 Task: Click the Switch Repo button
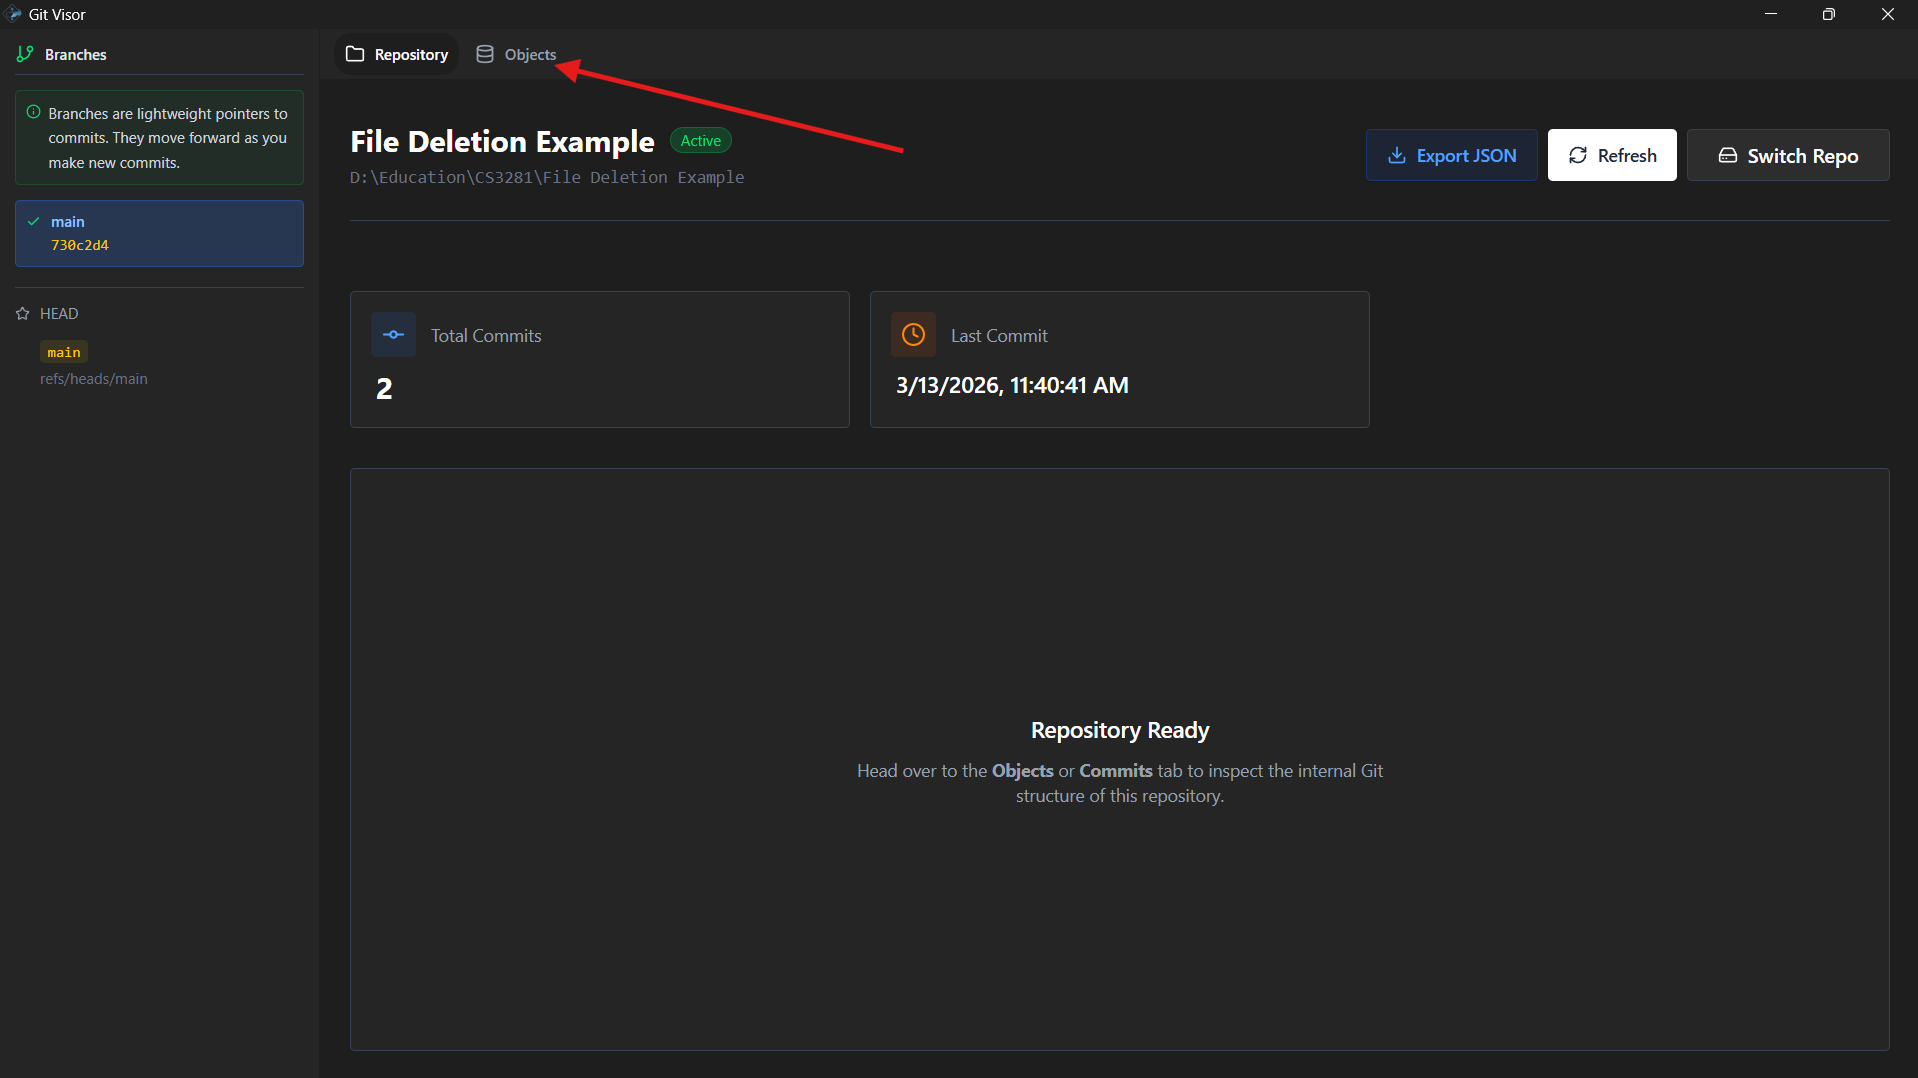(x=1787, y=155)
